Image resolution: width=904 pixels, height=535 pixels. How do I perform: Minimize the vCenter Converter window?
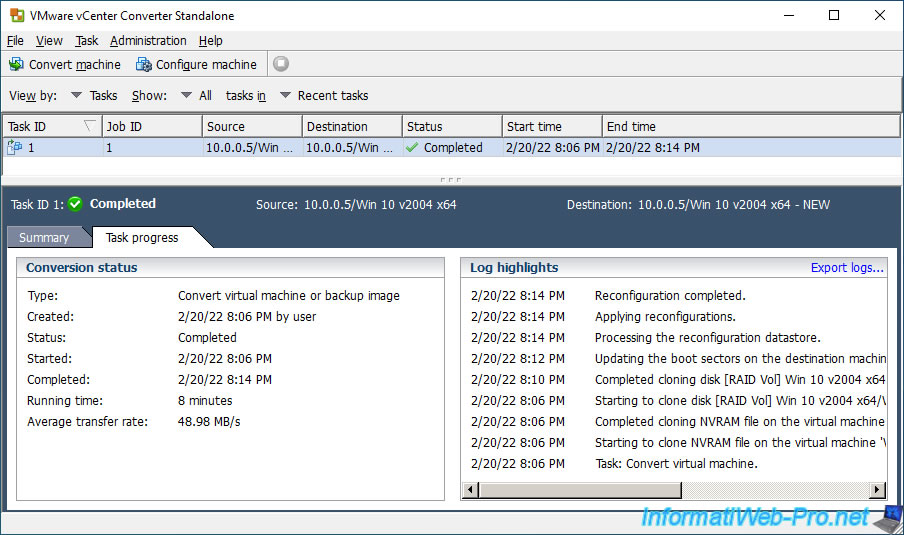pos(789,16)
